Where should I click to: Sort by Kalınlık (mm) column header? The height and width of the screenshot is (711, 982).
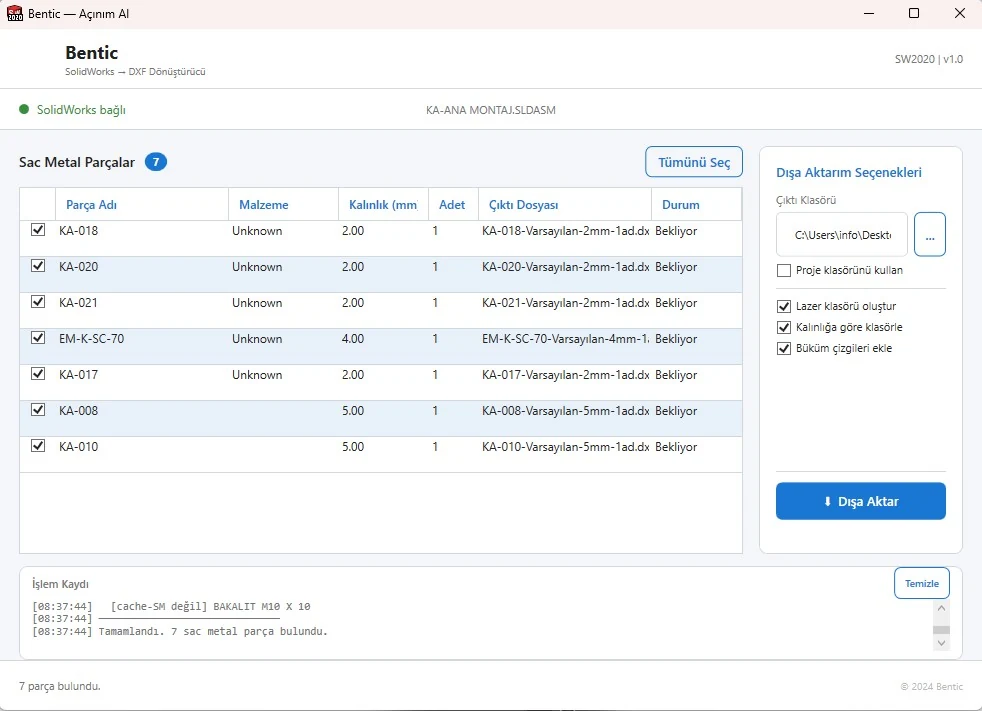point(383,205)
